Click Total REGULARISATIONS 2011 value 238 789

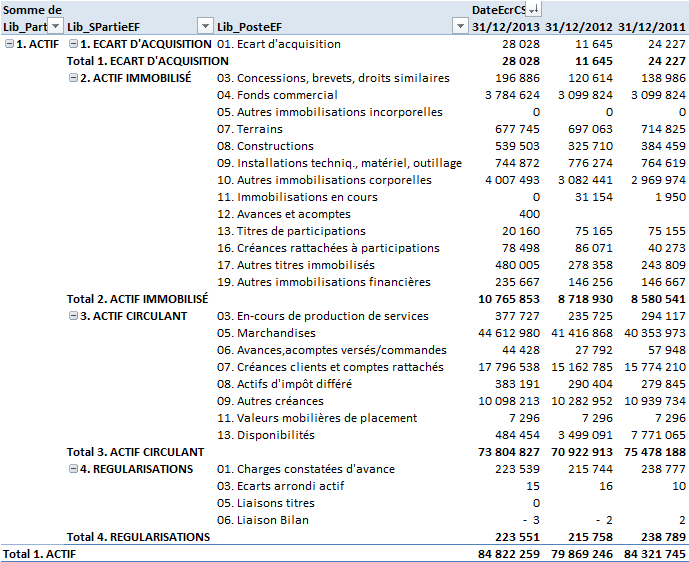click(x=664, y=537)
